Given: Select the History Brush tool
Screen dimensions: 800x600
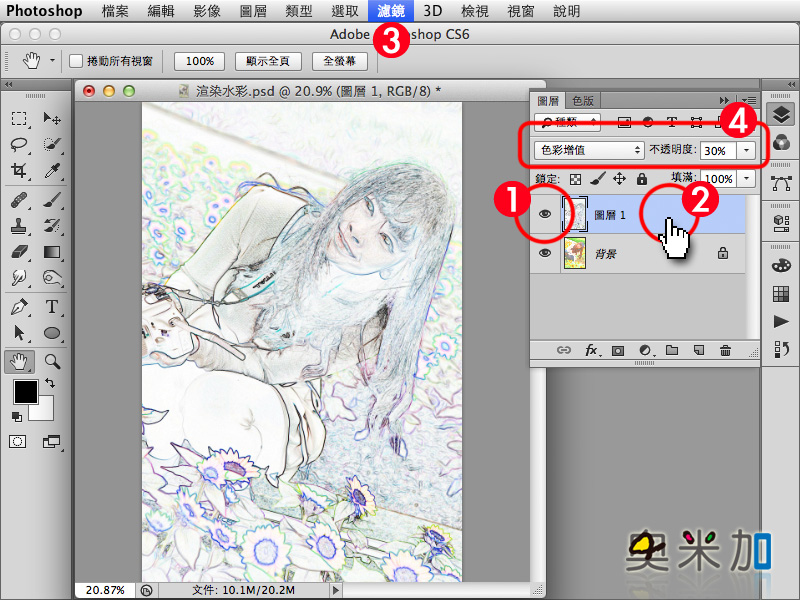Looking at the screenshot, I should [52, 226].
